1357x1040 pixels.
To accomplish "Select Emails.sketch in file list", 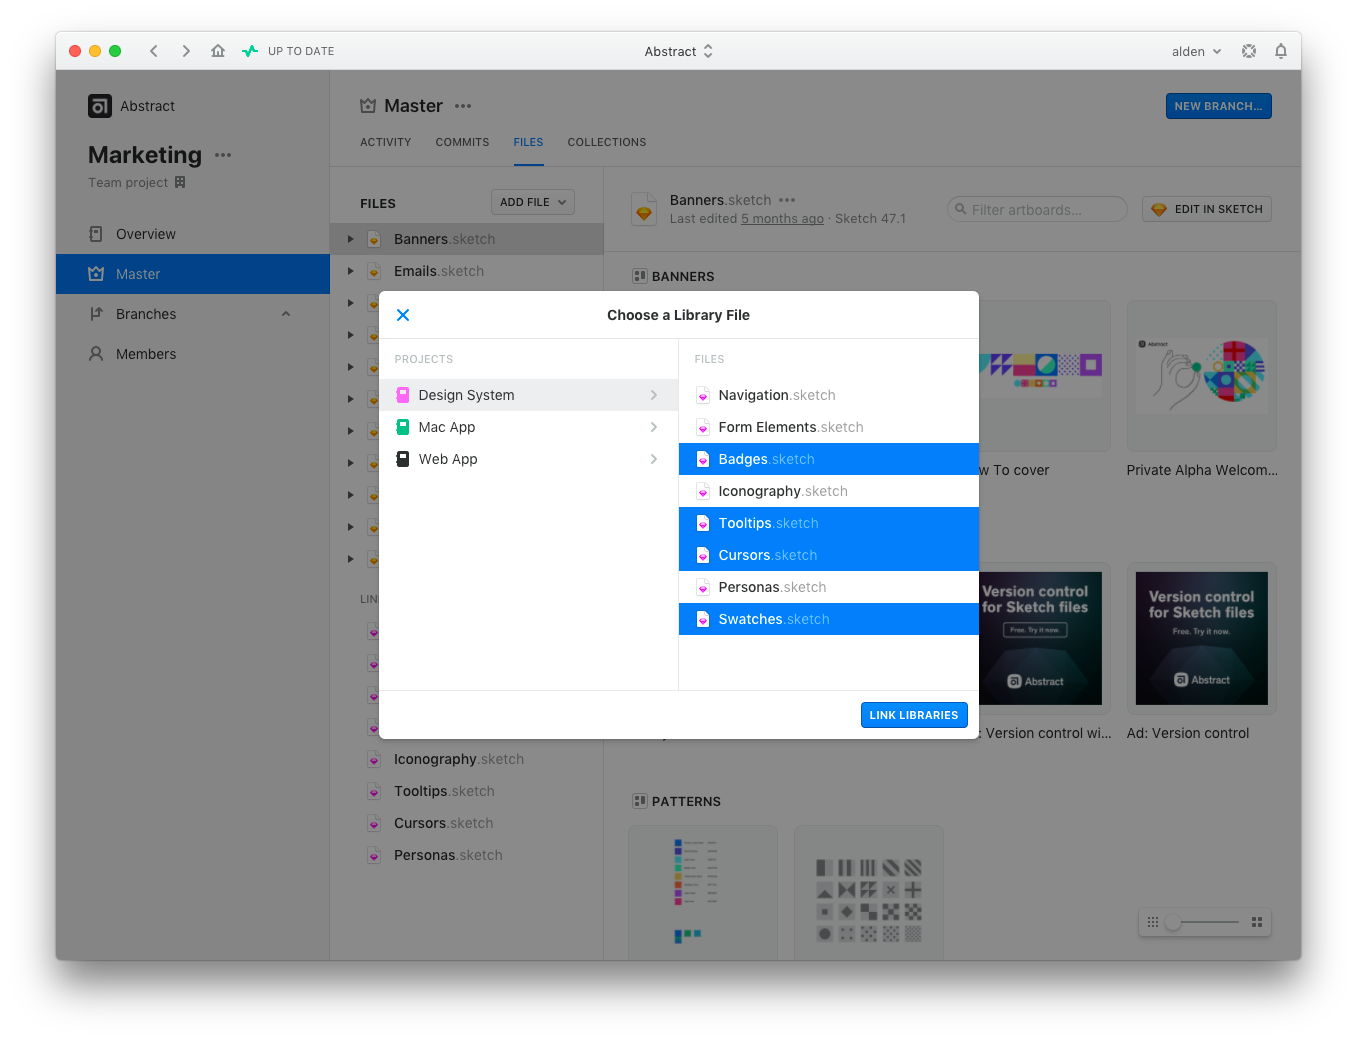I will tap(467, 271).
